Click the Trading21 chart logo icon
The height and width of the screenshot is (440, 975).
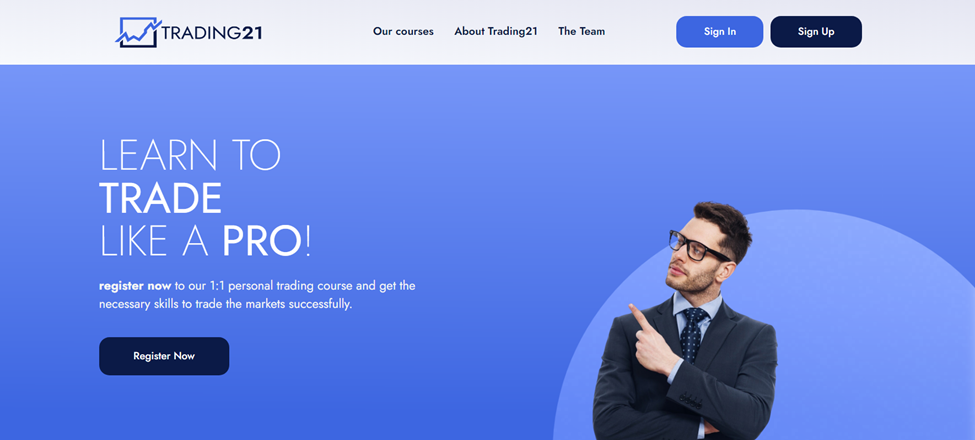click(x=138, y=32)
